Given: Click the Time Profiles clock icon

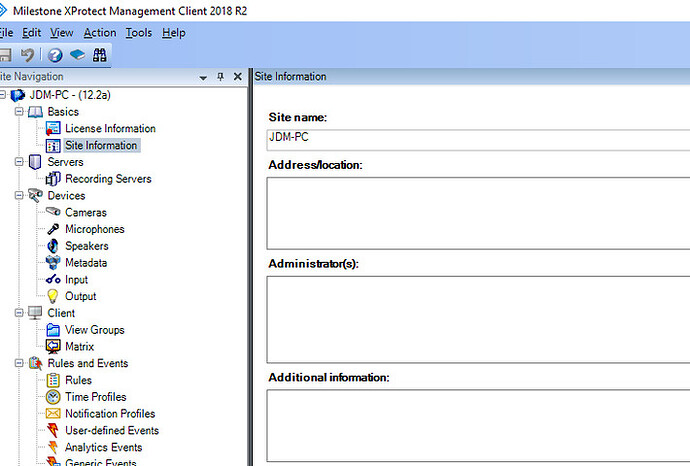Looking at the screenshot, I should coord(53,397).
